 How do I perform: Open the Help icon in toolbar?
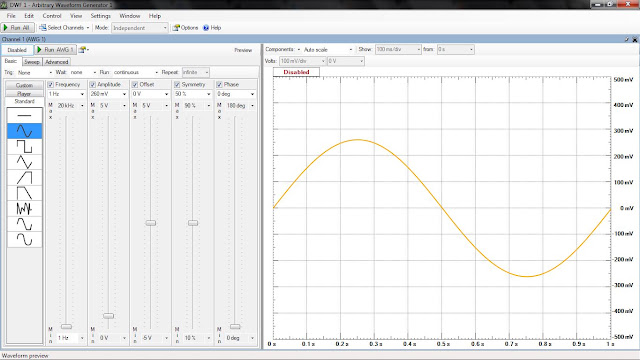[206, 28]
